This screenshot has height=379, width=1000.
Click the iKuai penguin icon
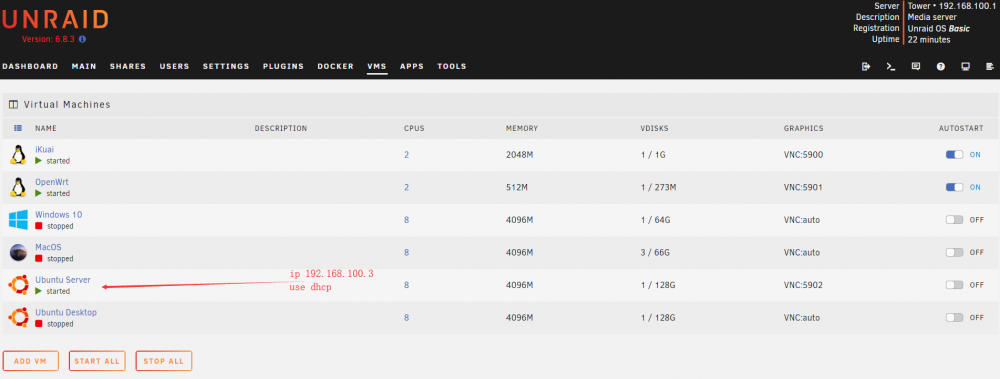click(18, 155)
